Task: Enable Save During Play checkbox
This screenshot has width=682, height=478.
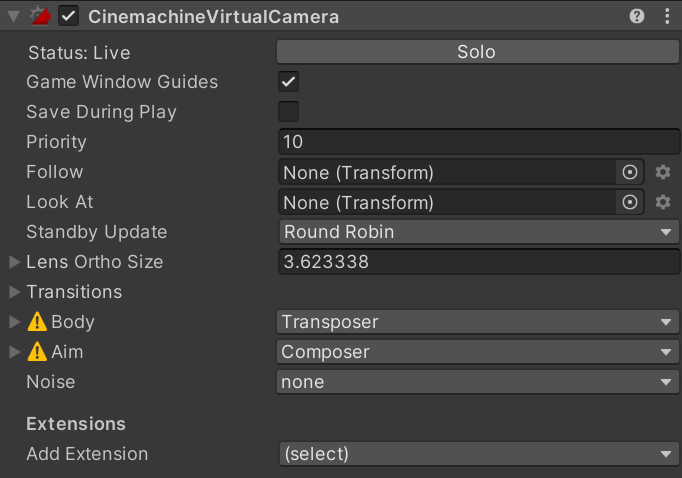Action: pos(289,112)
